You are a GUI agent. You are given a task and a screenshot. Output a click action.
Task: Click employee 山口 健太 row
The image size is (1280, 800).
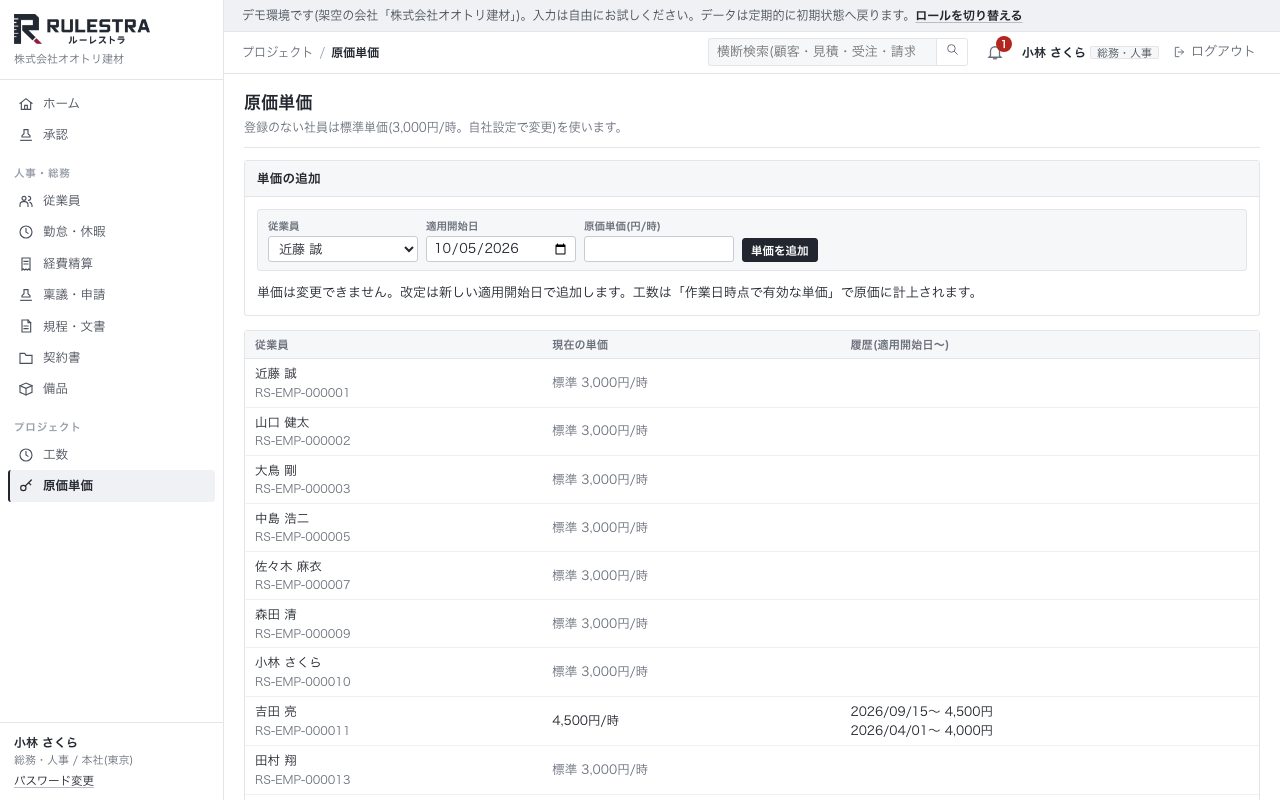[x=751, y=431]
